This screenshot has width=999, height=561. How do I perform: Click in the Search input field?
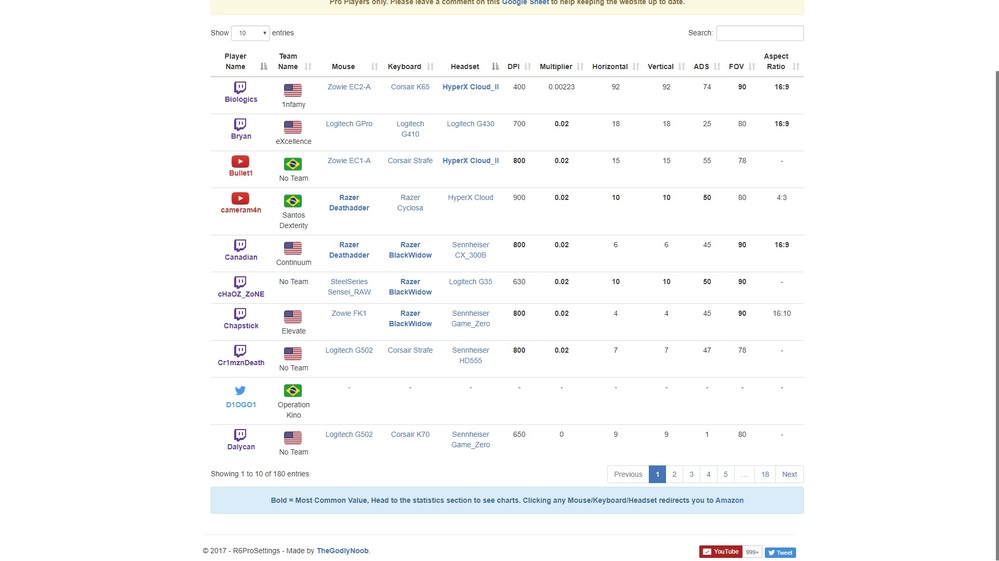coord(759,33)
